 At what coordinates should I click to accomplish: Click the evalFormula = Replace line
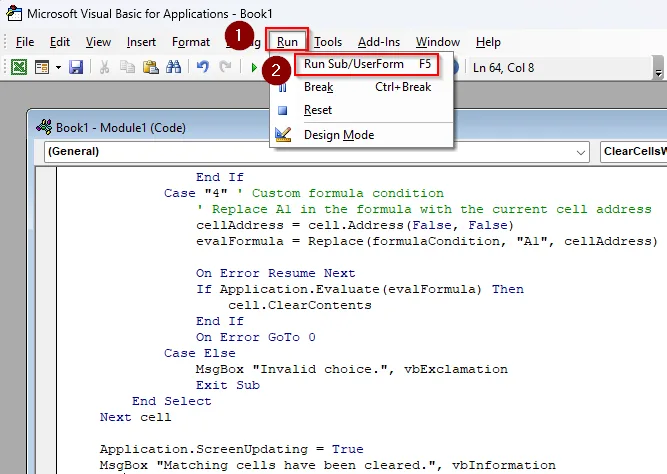pyautogui.click(x=427, y=241)
